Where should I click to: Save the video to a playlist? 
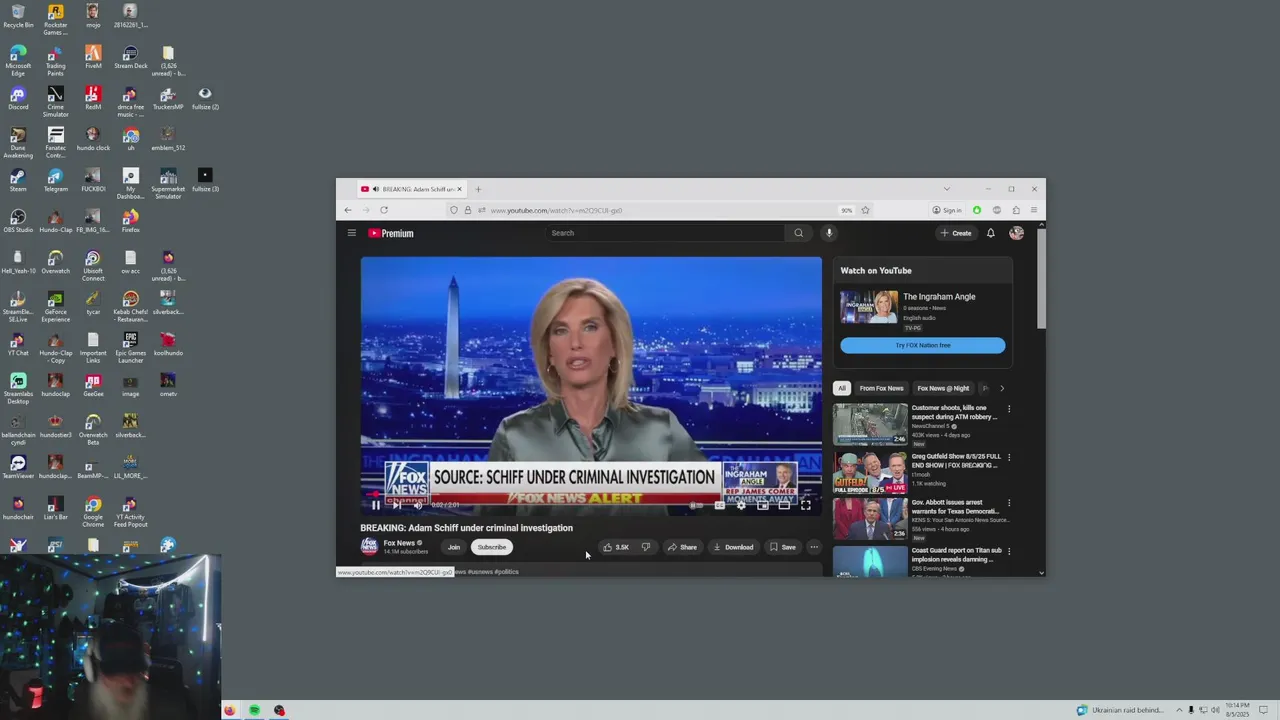point(783,547)
